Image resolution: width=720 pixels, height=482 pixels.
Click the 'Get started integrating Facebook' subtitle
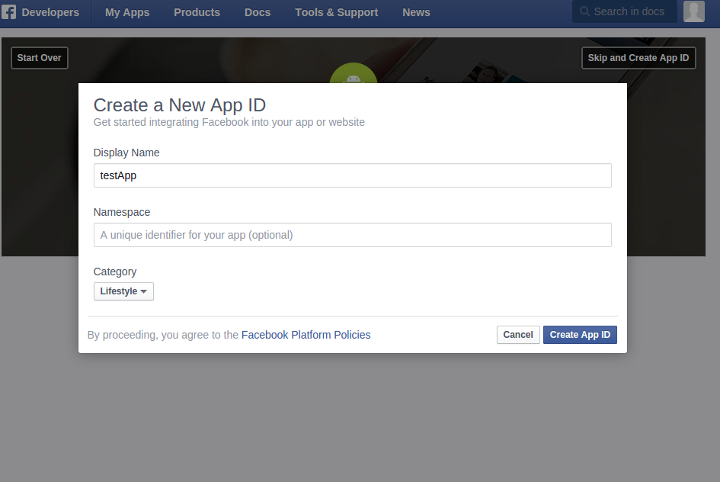(229, 123)
